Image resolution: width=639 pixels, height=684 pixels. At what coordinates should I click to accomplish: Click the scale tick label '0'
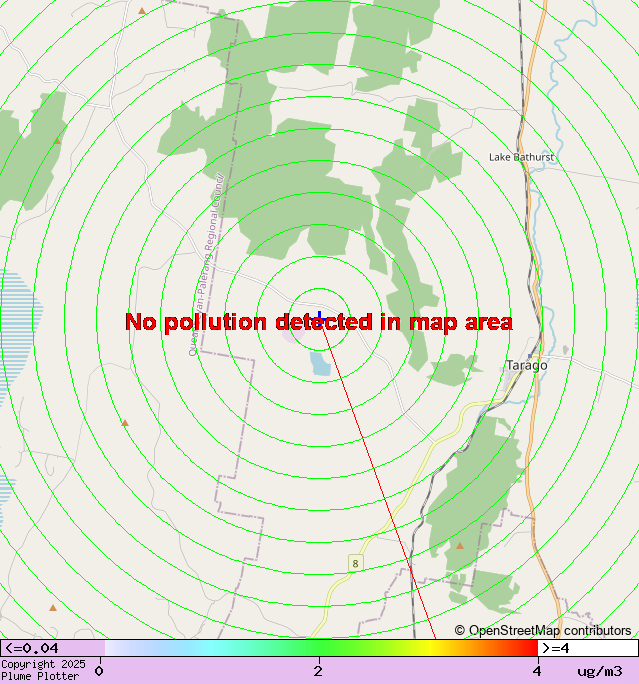click(x=99, y=671)
